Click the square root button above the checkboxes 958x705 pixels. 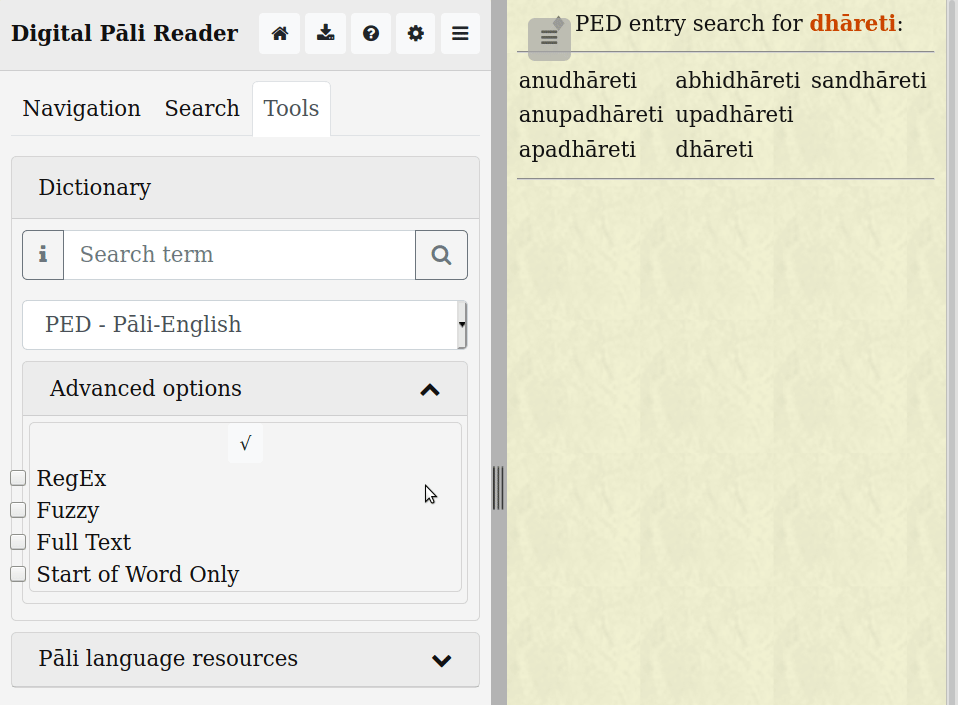pos(245,442)
